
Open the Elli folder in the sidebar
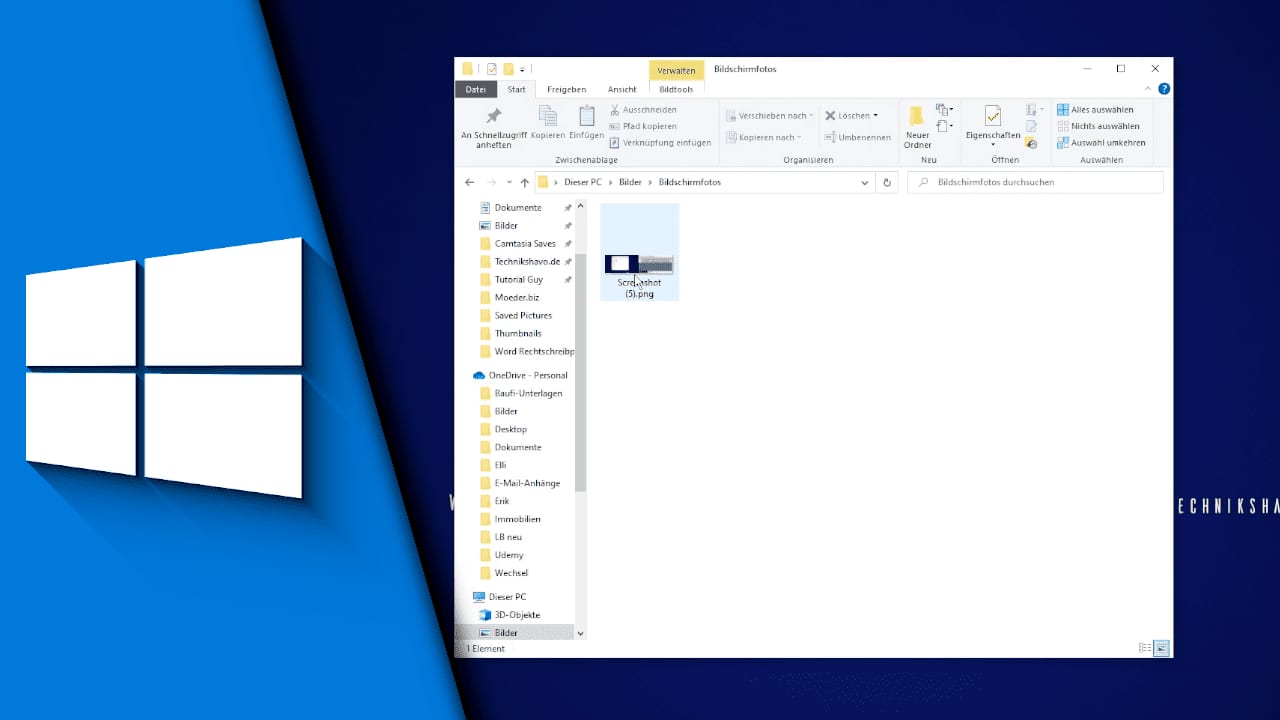tap(500, 465)
